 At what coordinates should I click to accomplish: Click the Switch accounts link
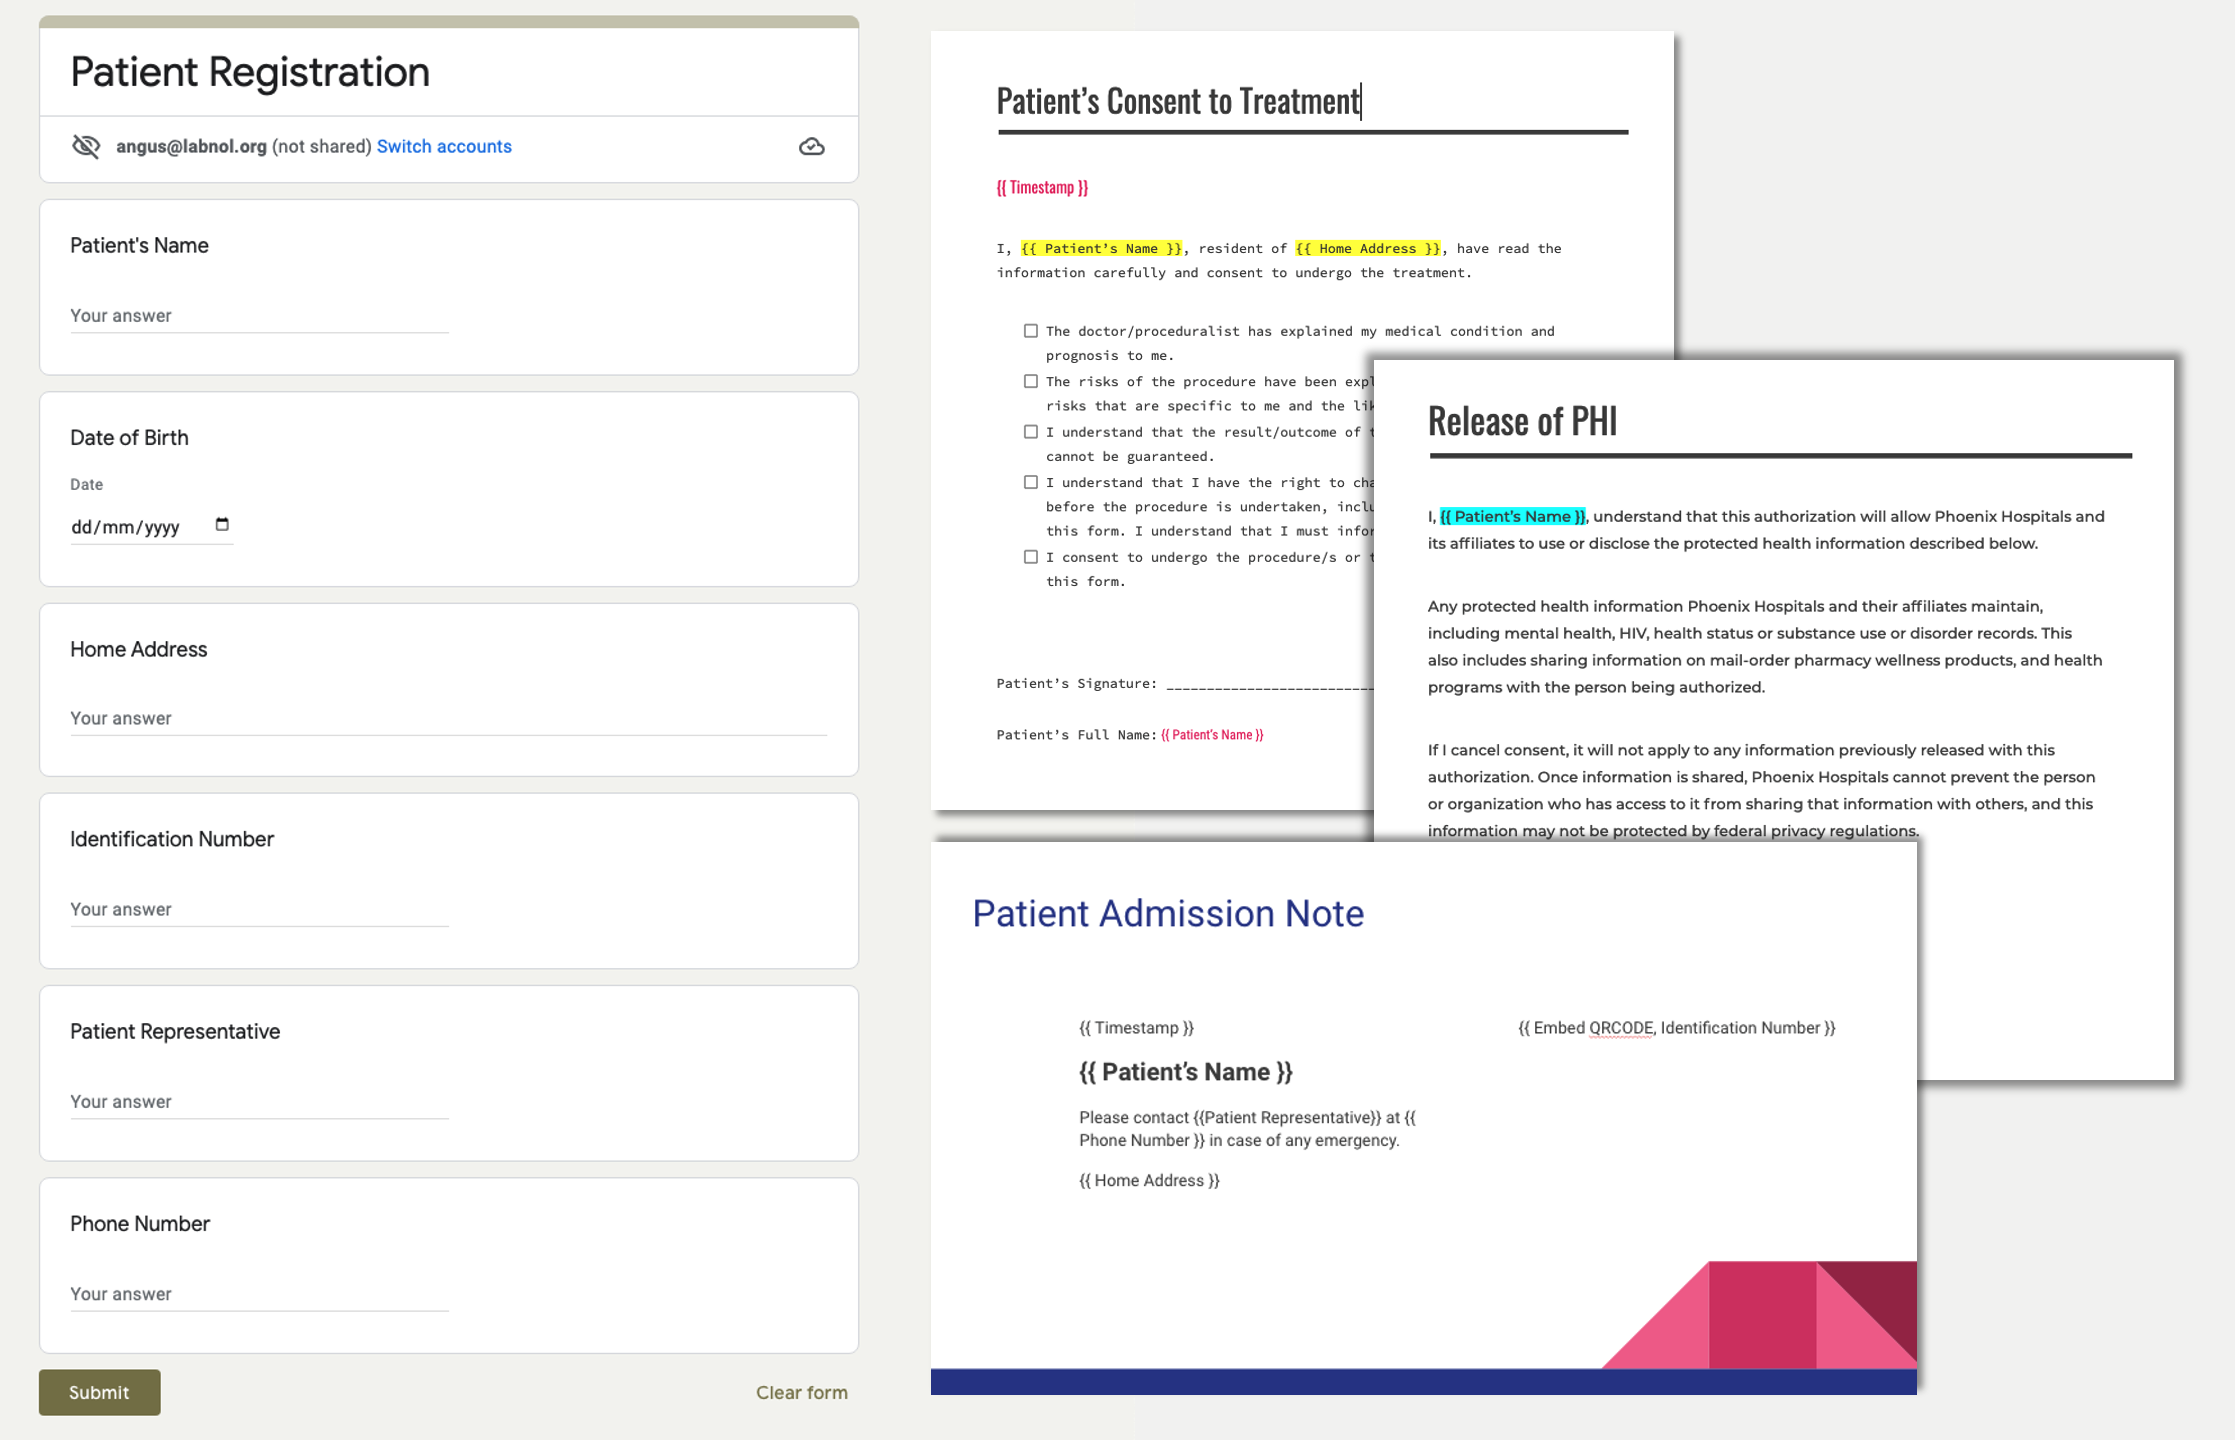click(x=443, y=147)
